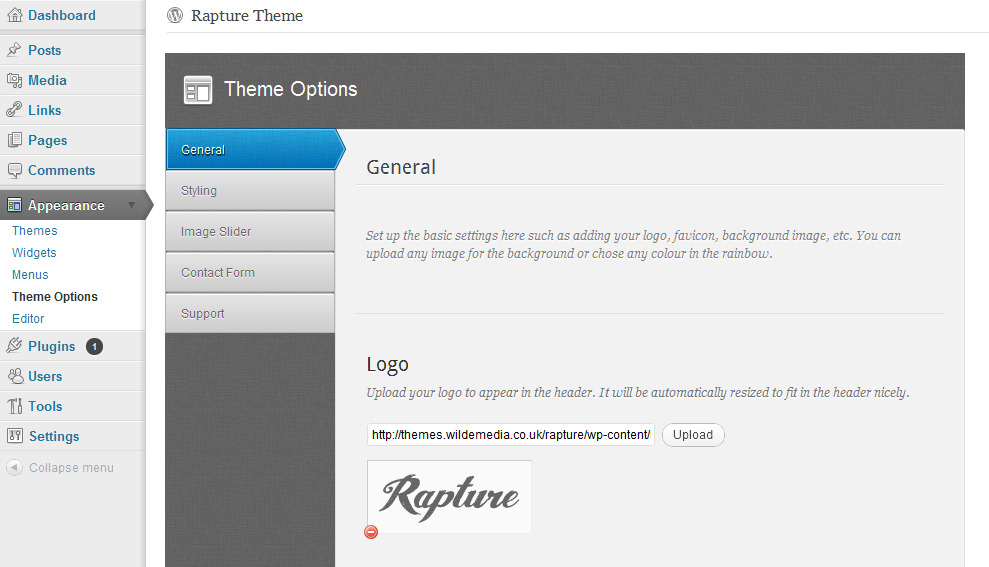Open the Appearance menu label
This screenshot has height=567, width=989.
tap(66, 205)
